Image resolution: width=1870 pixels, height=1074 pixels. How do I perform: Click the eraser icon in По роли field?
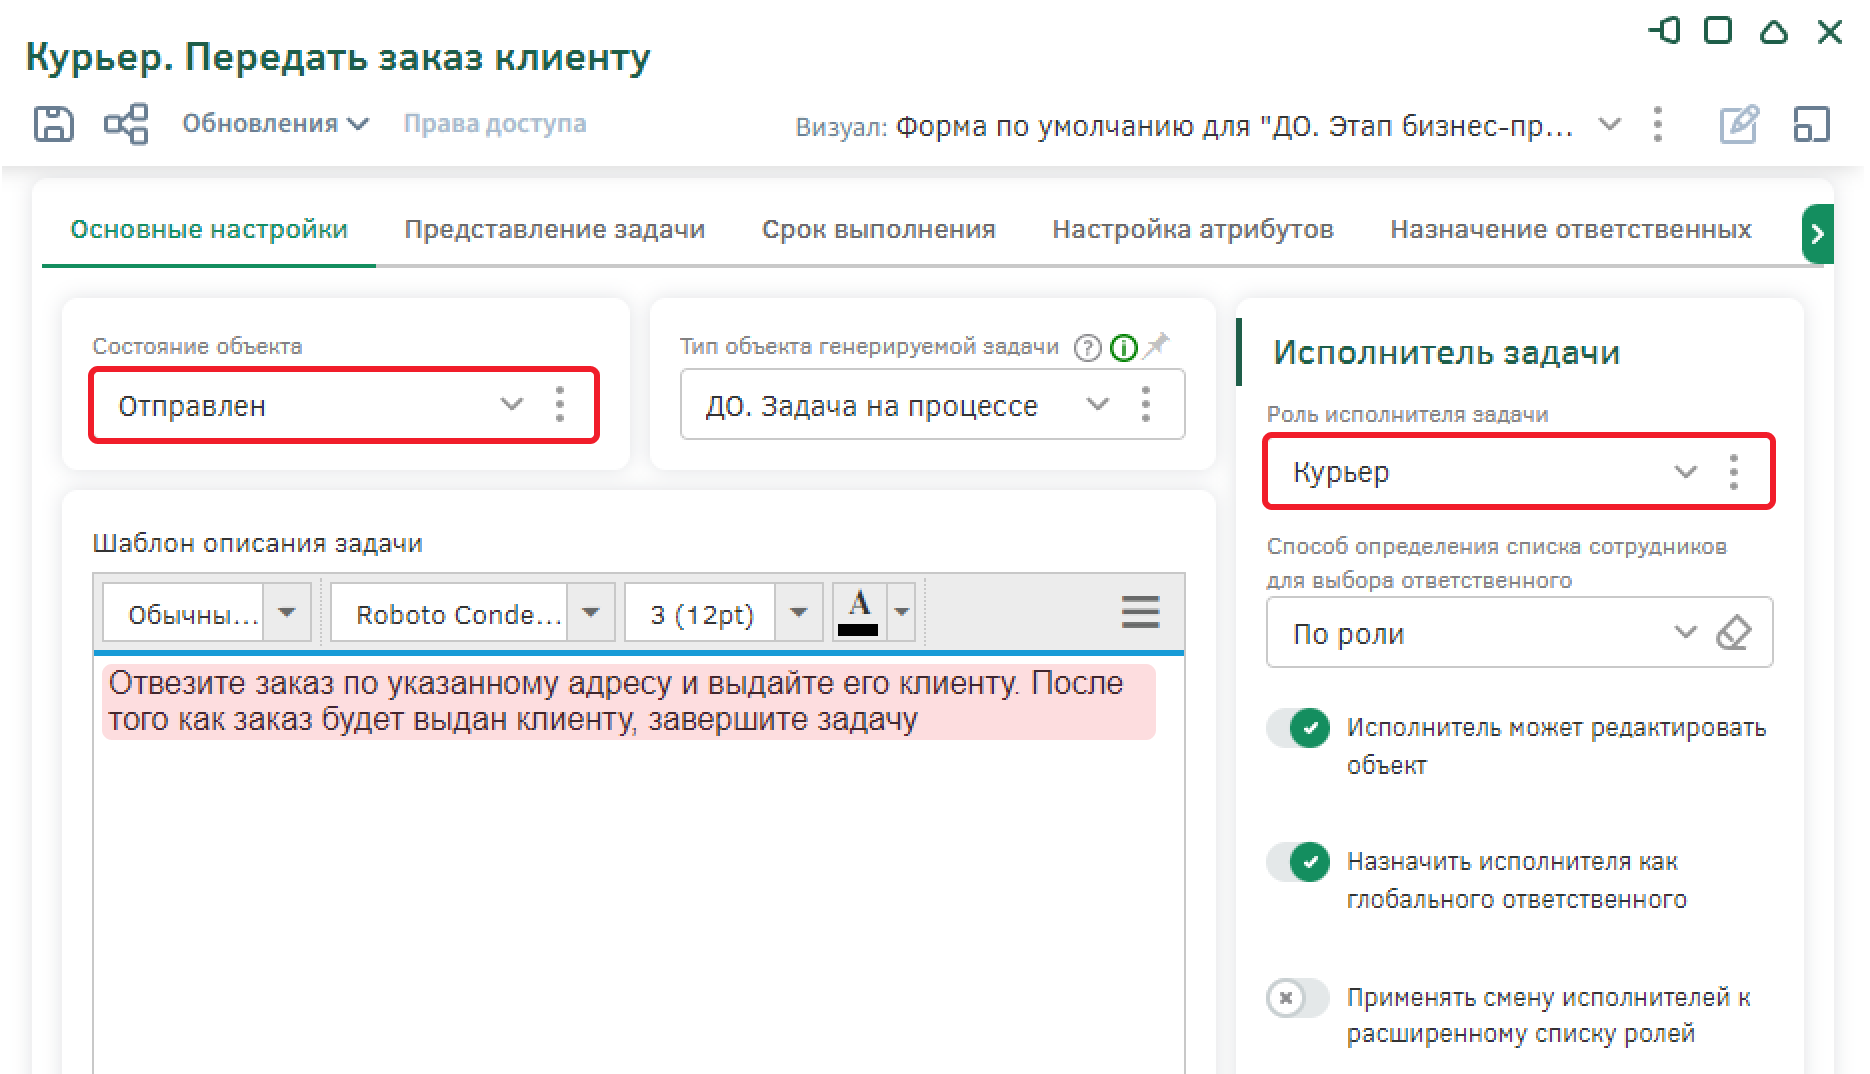click(x=1733, y=633)
